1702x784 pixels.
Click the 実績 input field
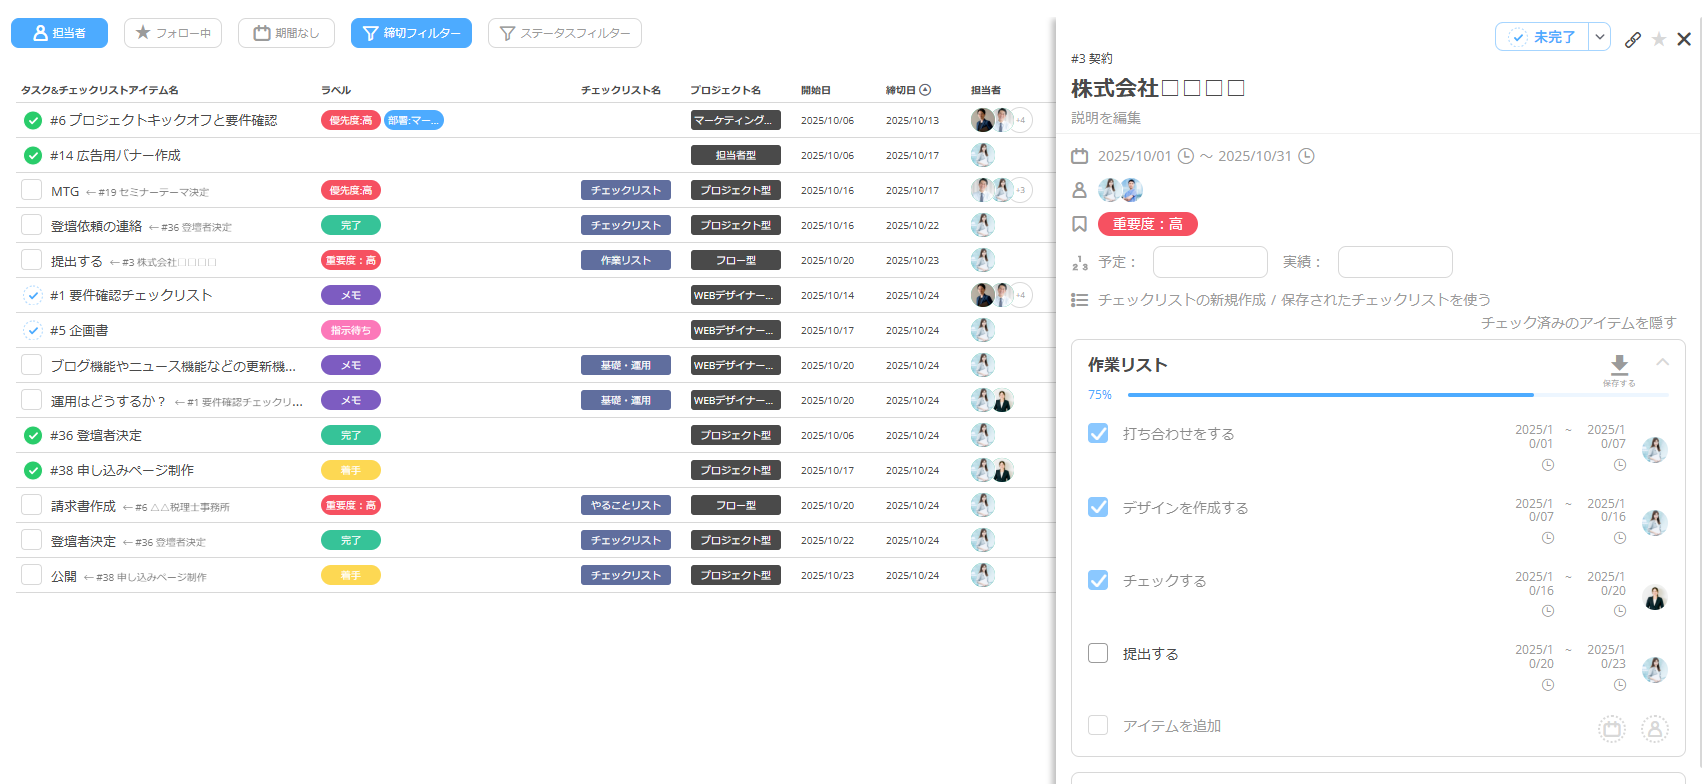[x=1395, y=262]
